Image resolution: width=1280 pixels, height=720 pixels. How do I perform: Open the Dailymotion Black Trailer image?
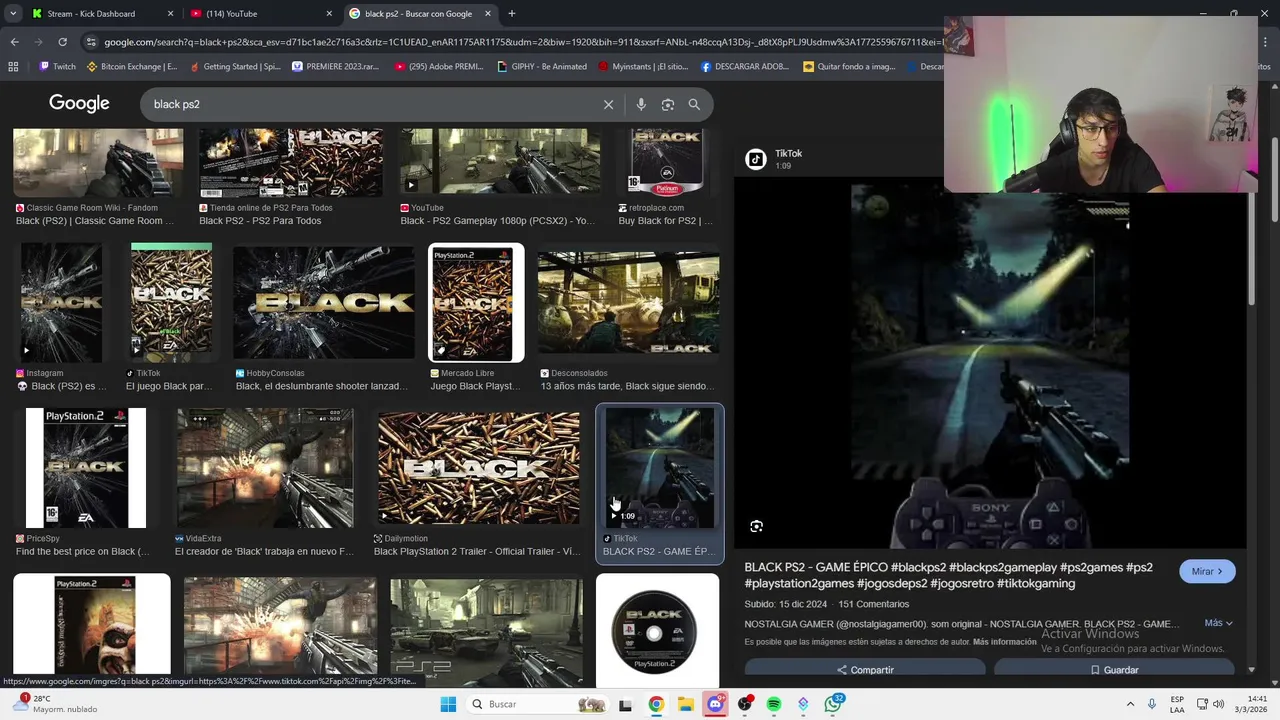coord(479,468)
